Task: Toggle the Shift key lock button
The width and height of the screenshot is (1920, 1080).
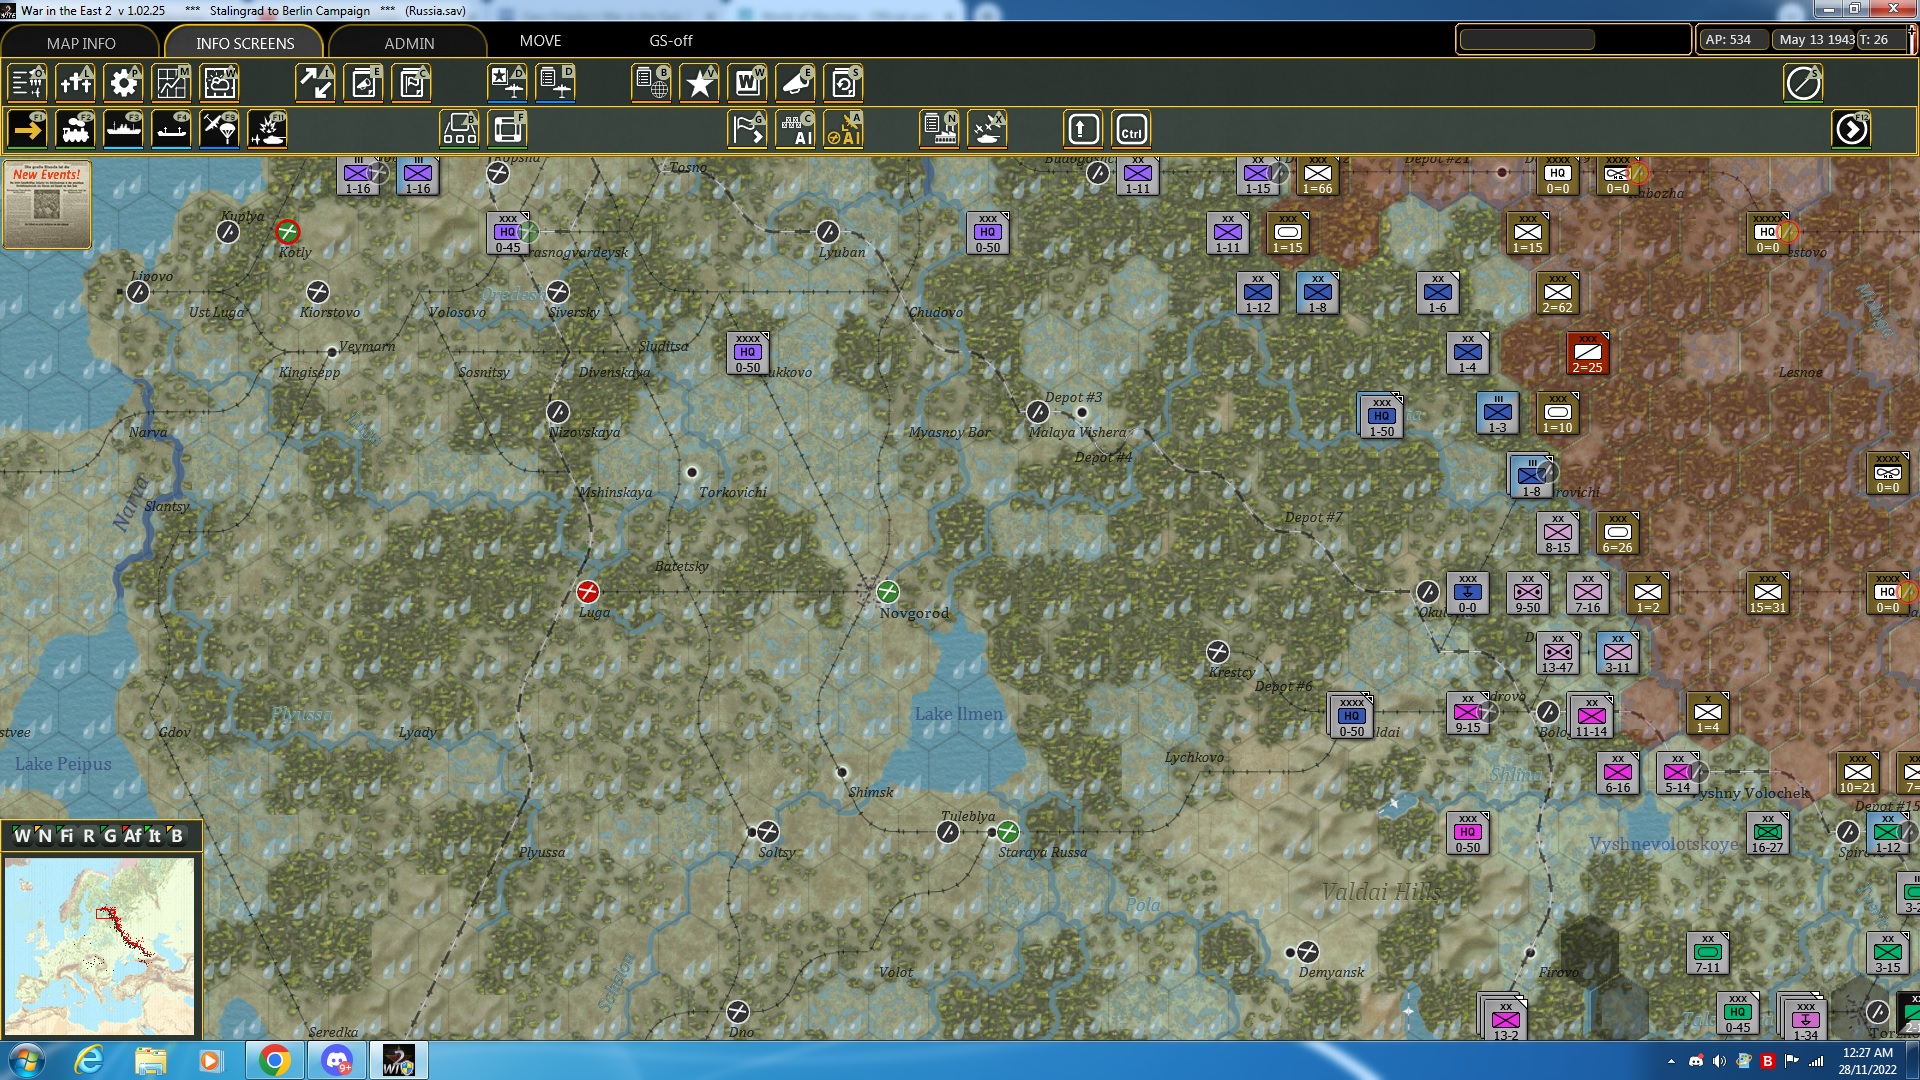Action: click(x=1083, y=130)
